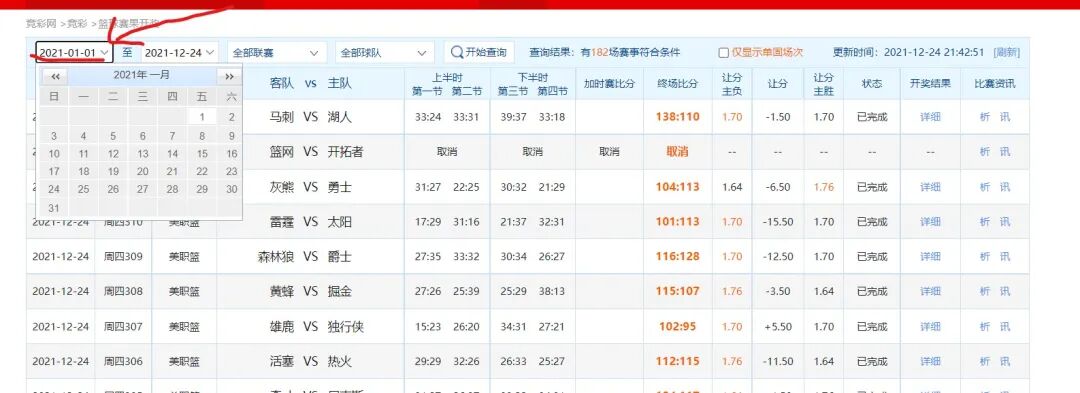Open 讯 for 灰熊 VS 勇士

coord(1005,187)
